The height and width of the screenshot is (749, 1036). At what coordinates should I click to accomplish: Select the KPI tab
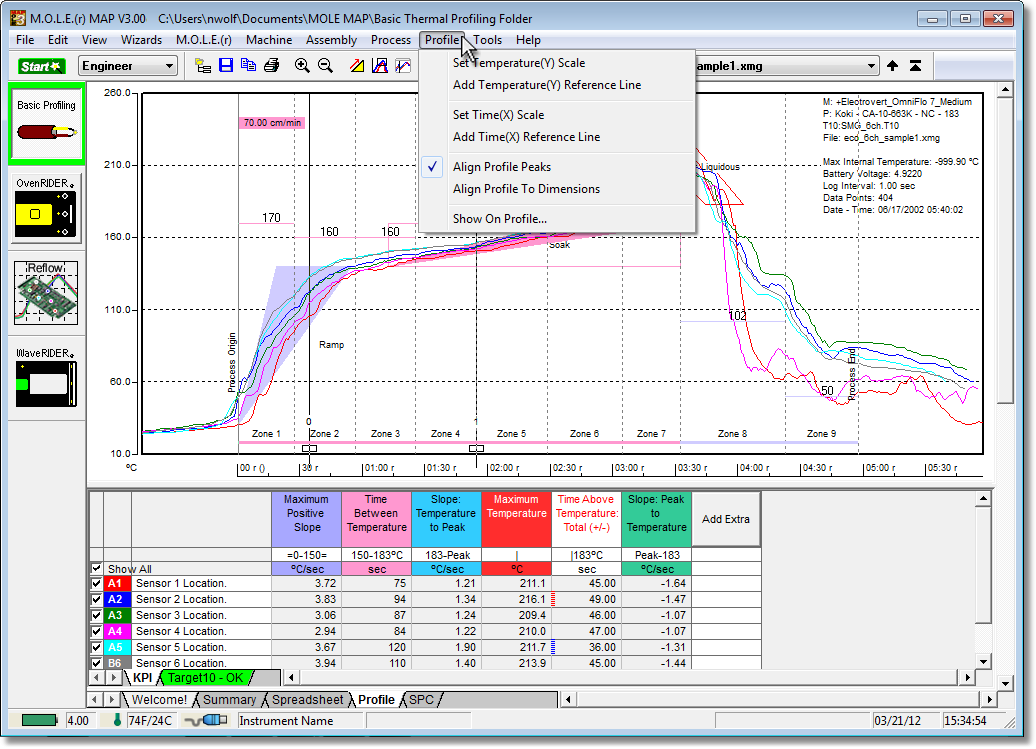point(142,678)
